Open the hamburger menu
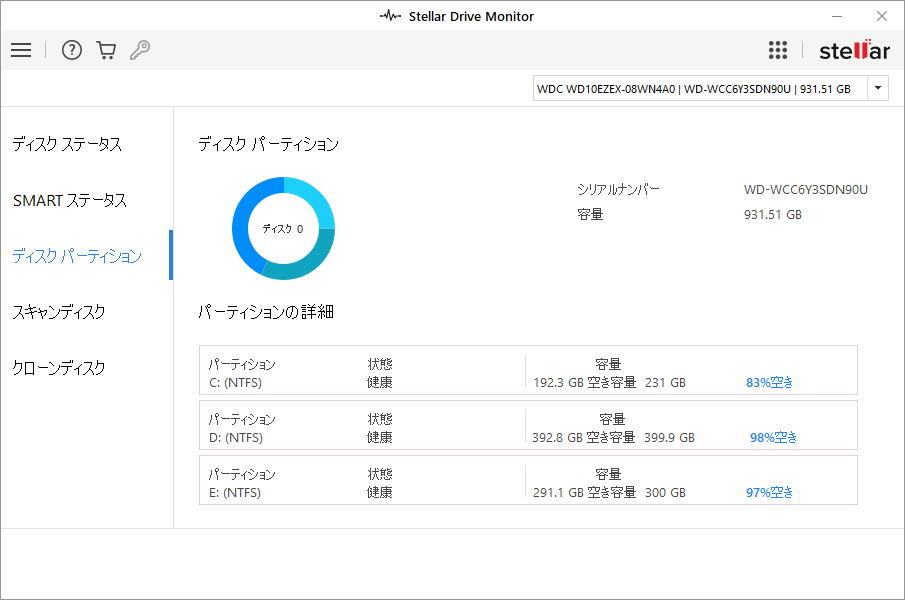Image resolution: width=905 pixels, height=600 pixels. tap(21, 50)
